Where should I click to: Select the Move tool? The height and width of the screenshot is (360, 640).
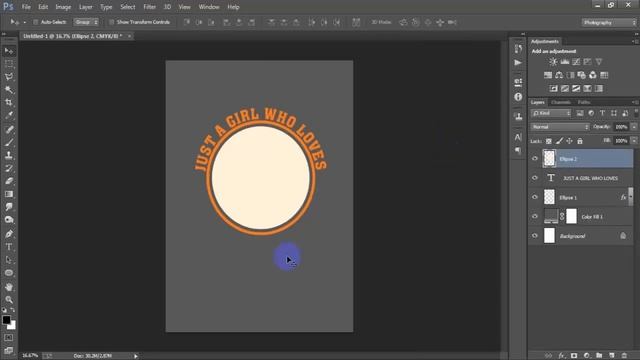pyautogui.click(x=9, y=51)
